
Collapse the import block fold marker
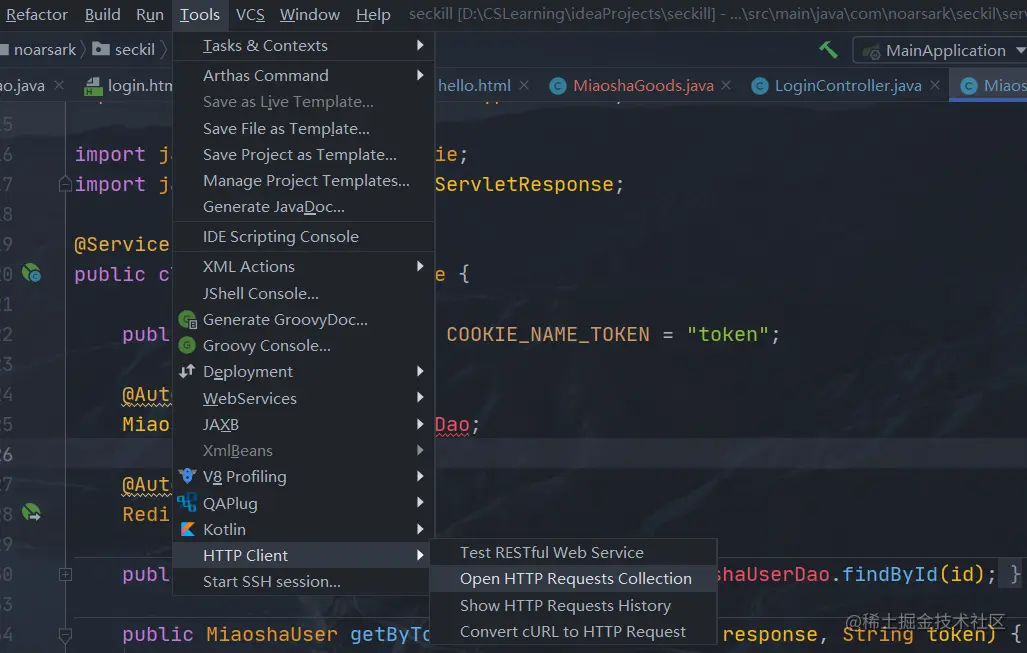[65, 184]
